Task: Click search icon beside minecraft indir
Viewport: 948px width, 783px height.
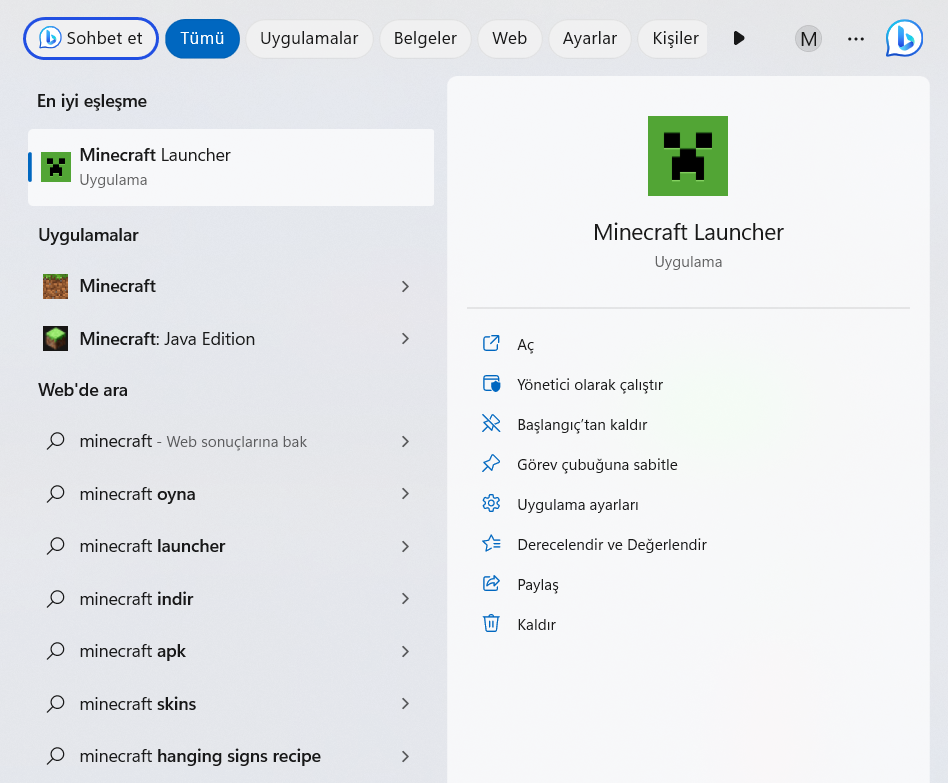Action: pos(56,598)
